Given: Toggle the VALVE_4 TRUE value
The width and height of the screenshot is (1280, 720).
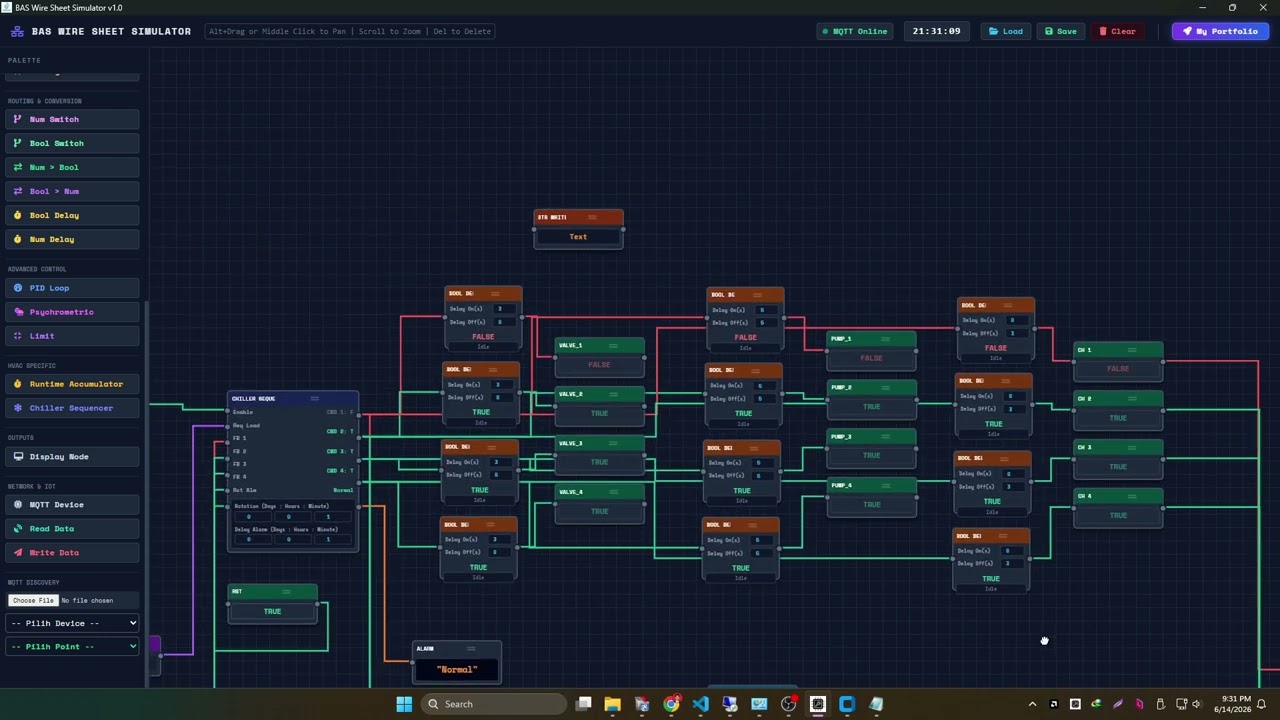Looking at the screenshot, I should [599, 511].
